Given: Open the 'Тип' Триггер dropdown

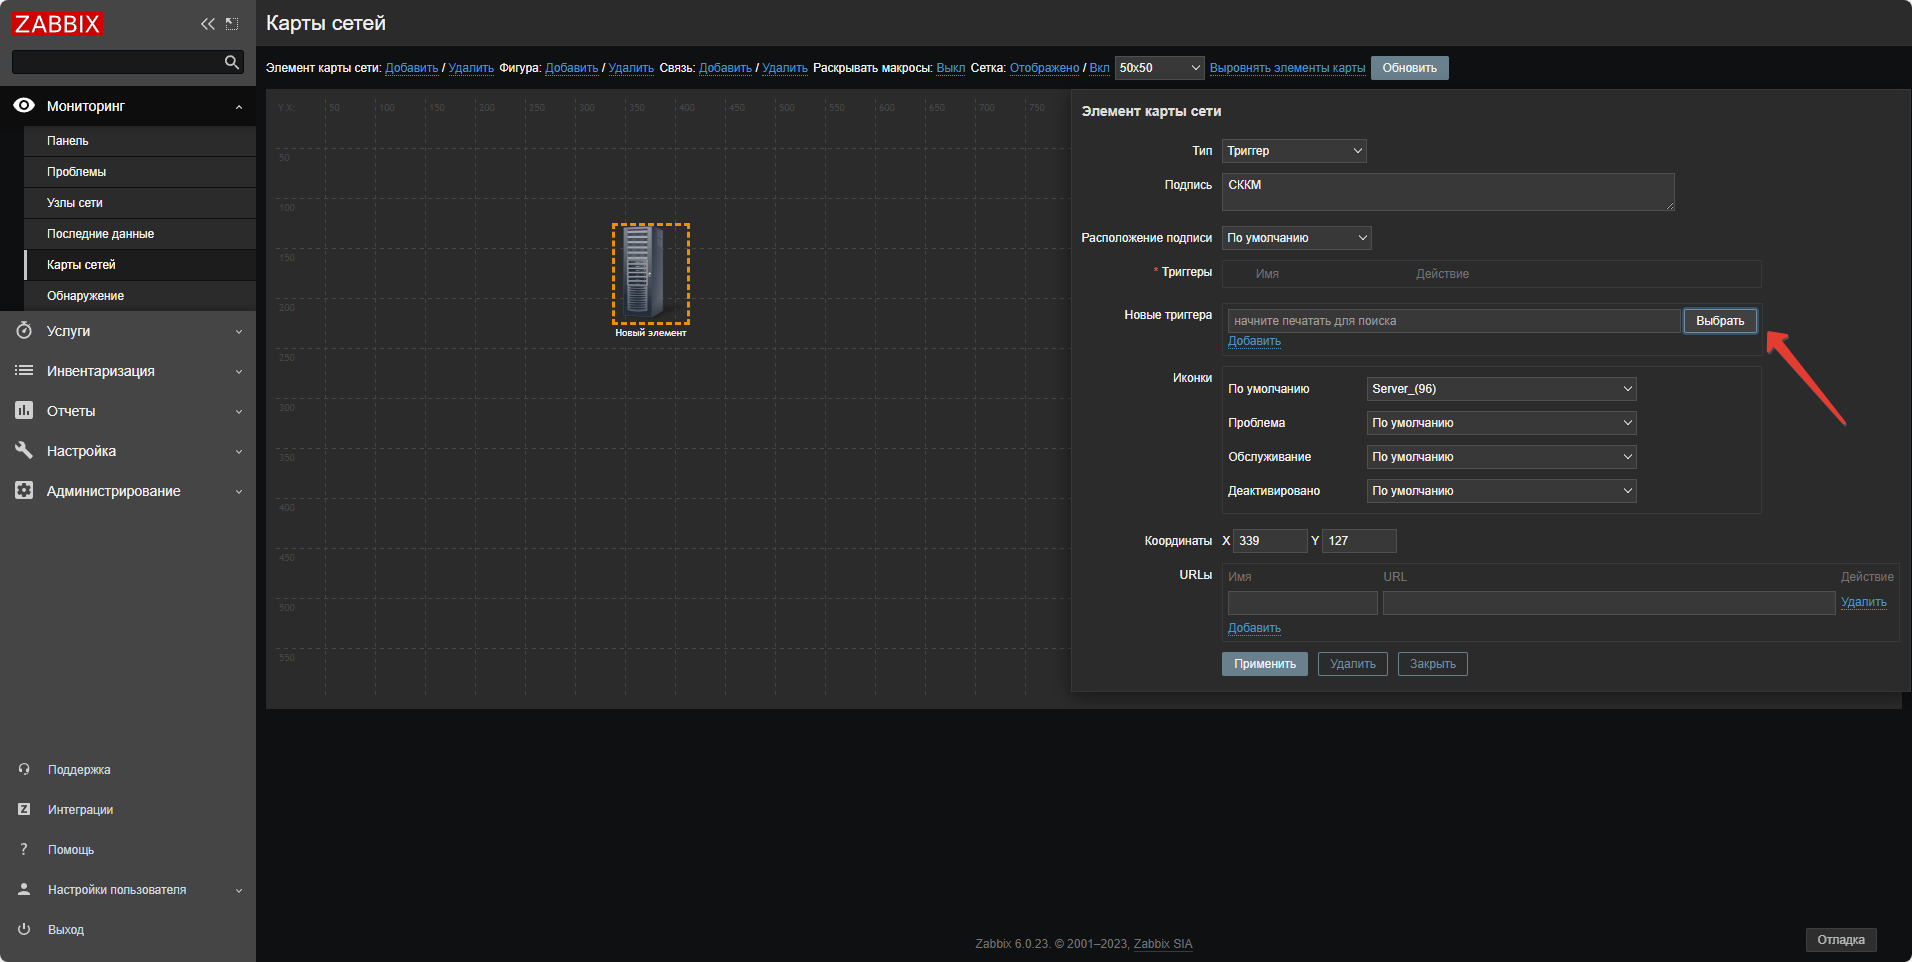Looking at the screenshot, I should click(x=1294, y=151).
